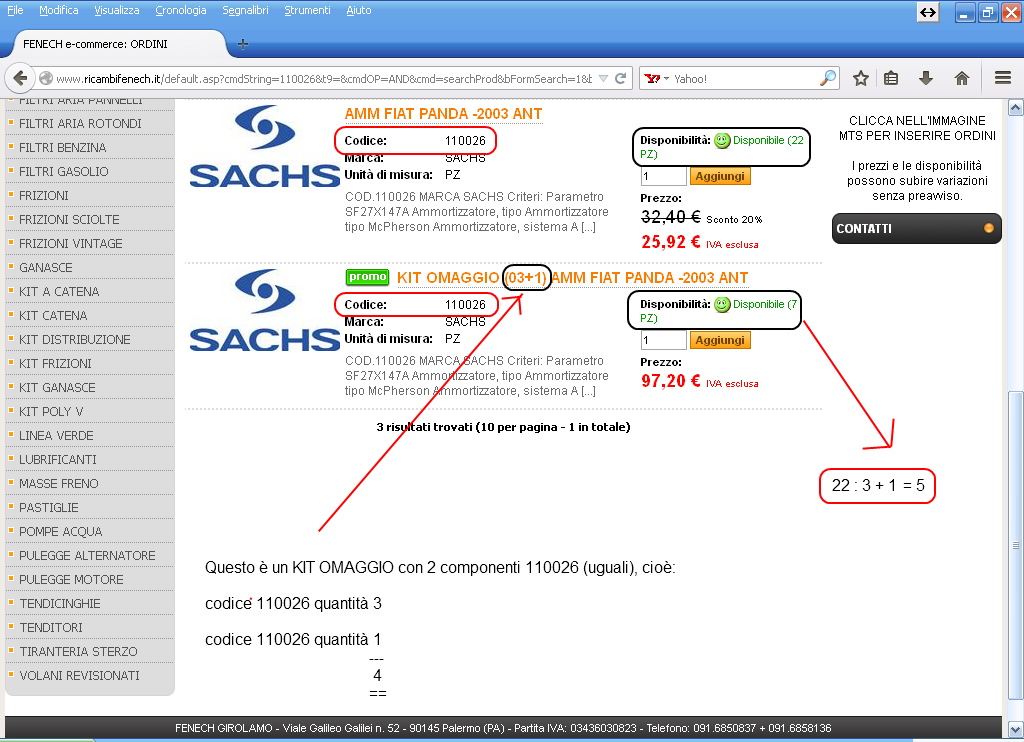Click the Yahoo! search box
This screenshot has width=1024, height=742.
[x=744, y=79]
